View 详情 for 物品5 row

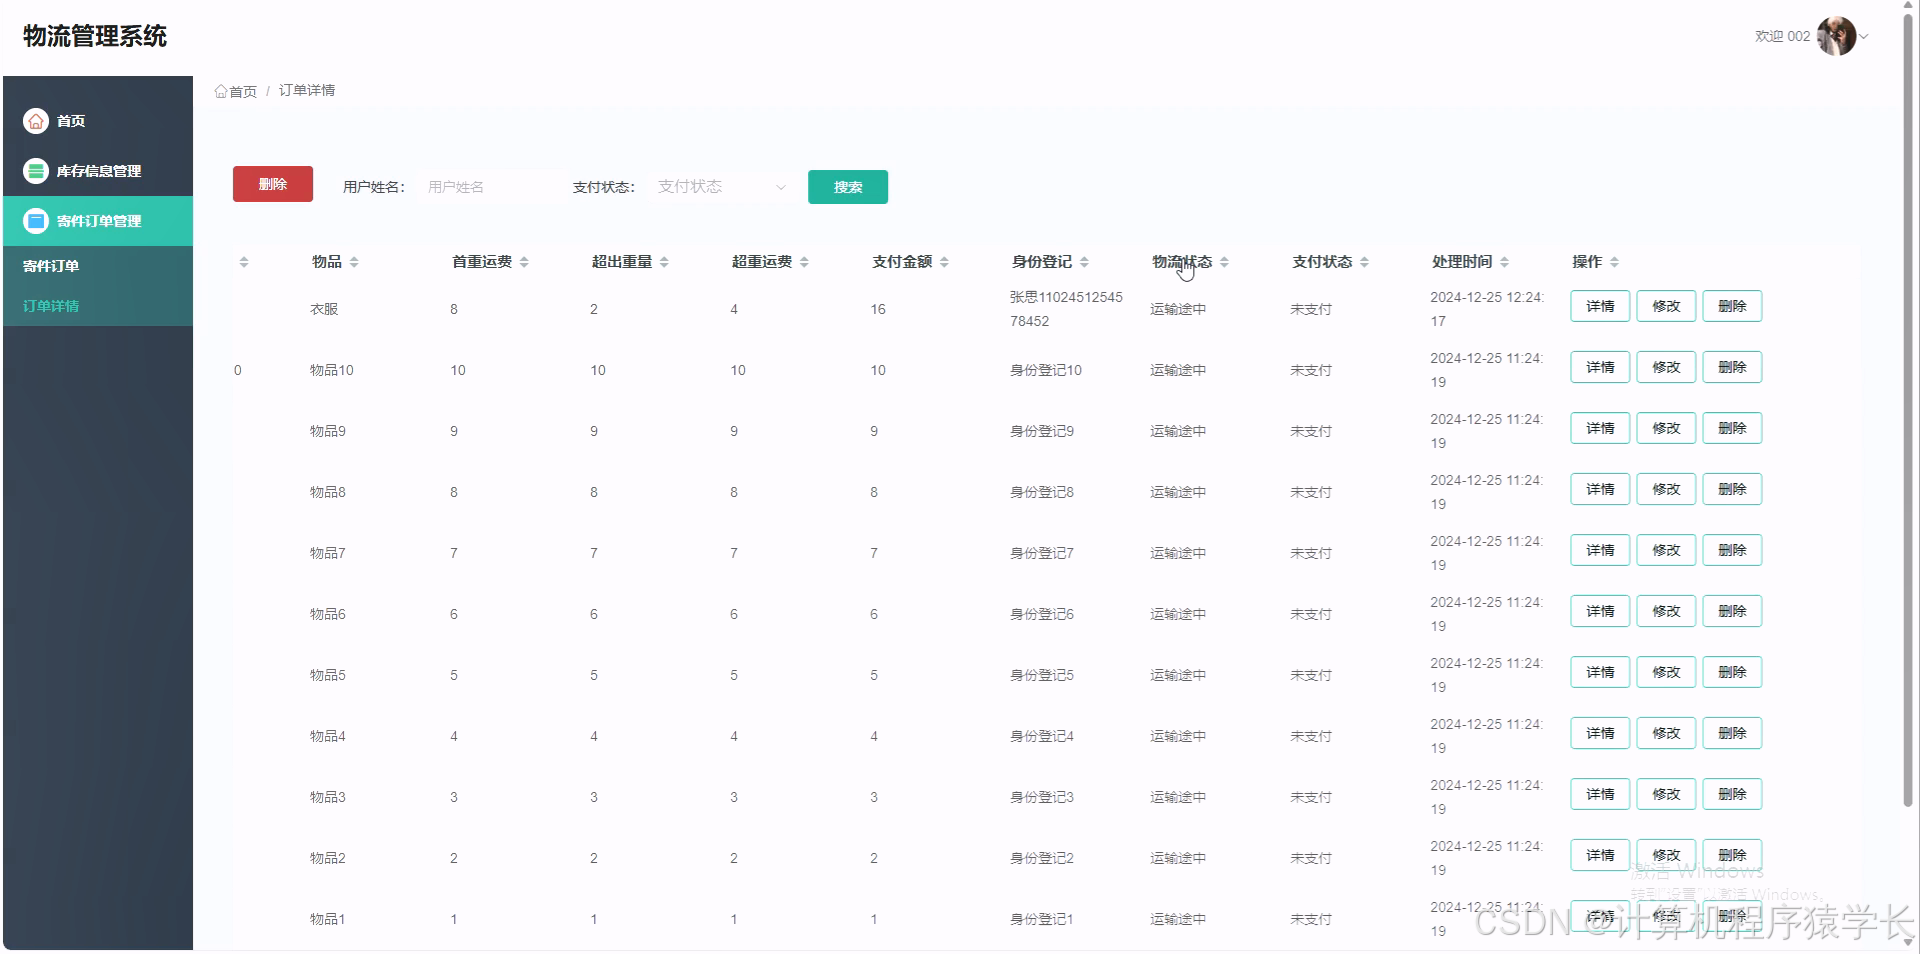pyautogui.click(x=1600, y=672)
